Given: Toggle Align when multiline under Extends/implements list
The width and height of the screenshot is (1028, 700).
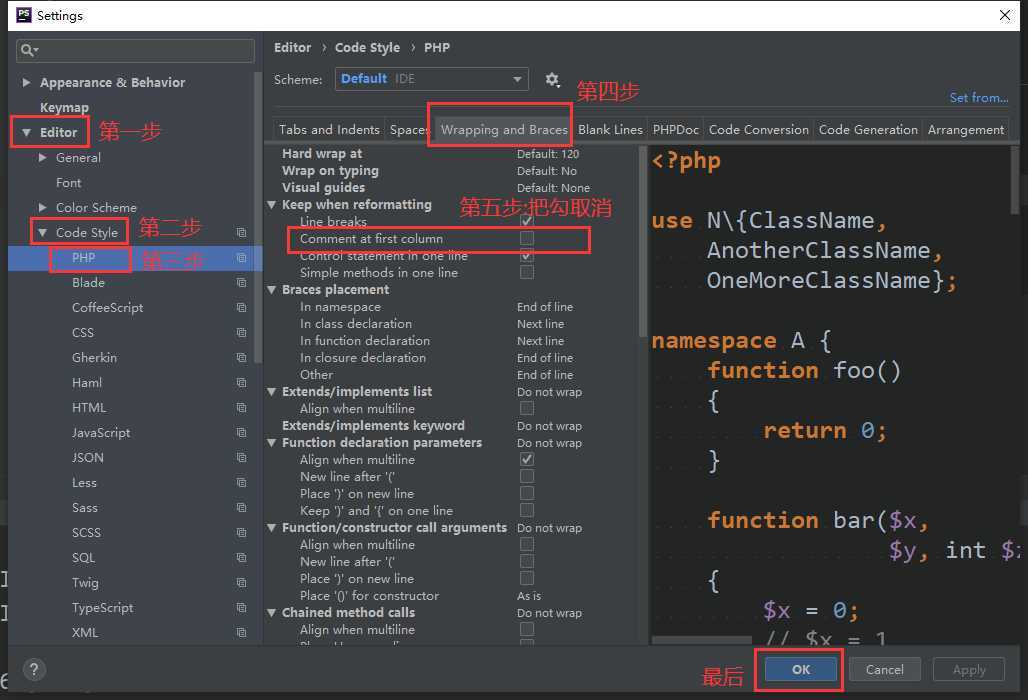Looking at the screenshot, I should (526, 408).
